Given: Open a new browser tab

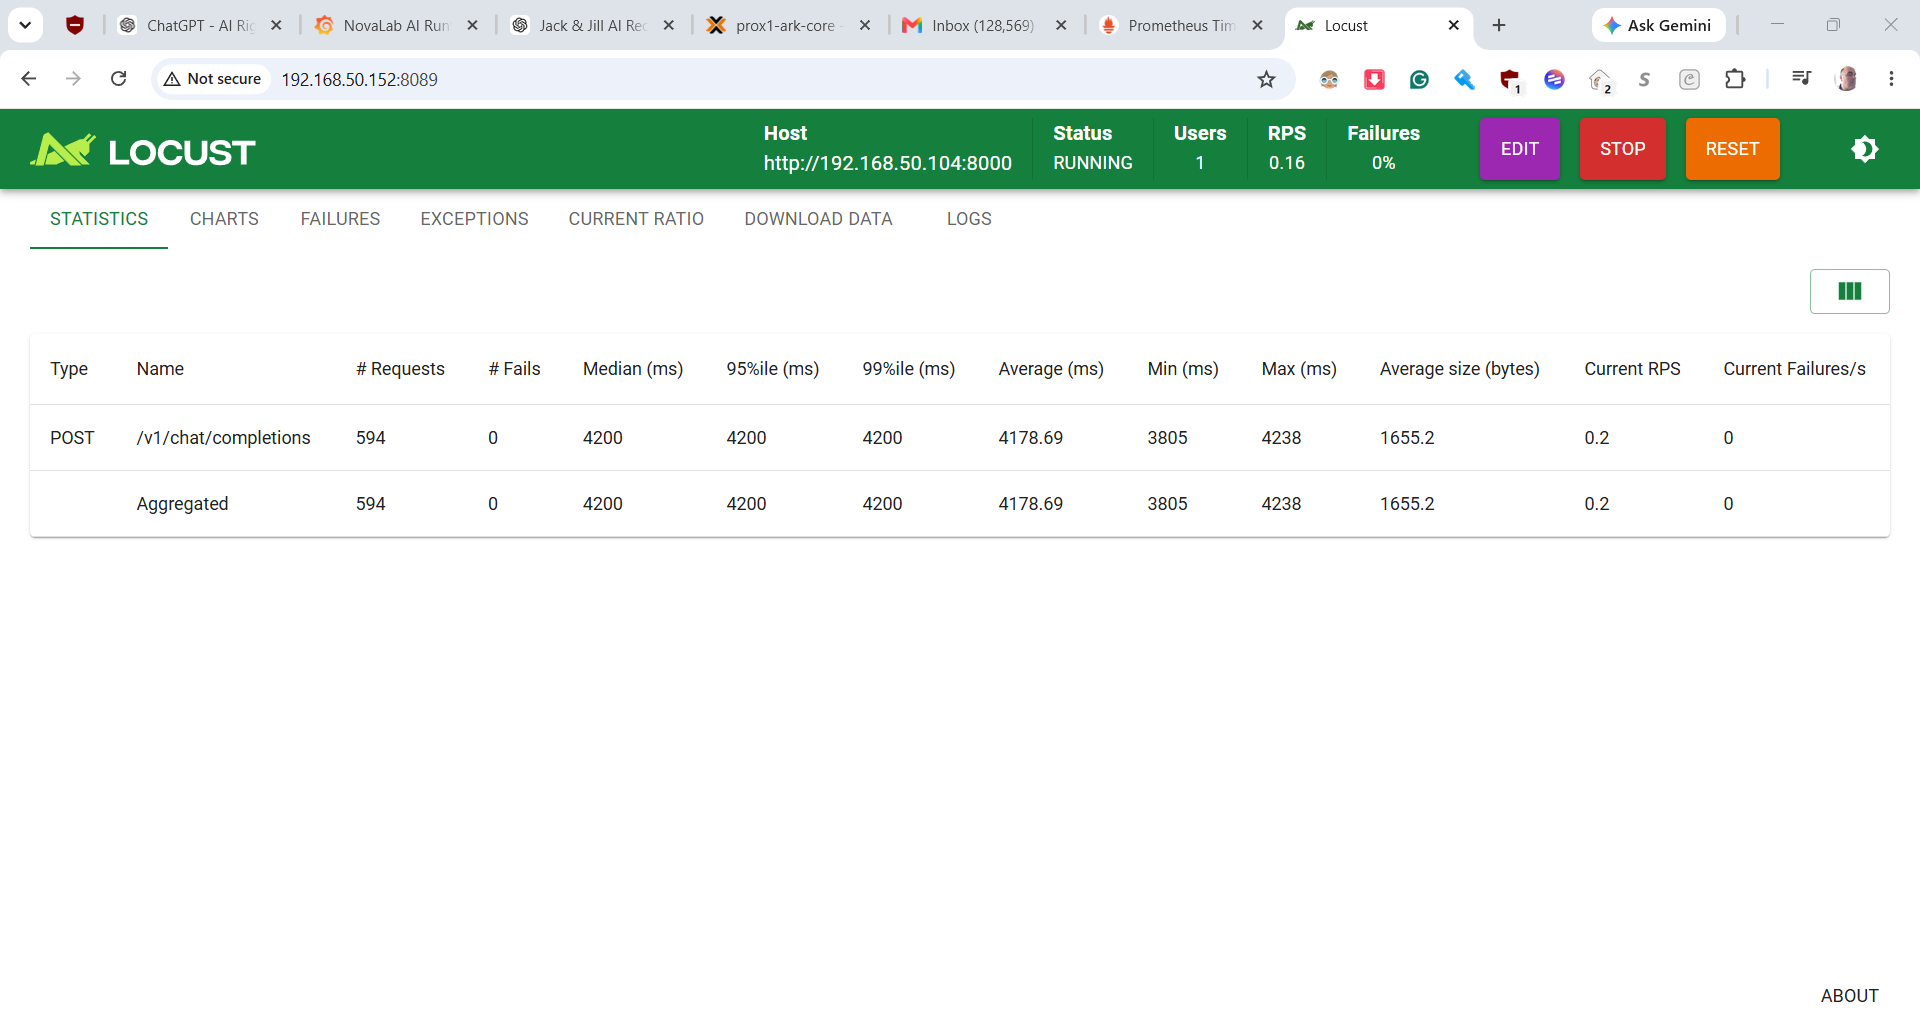Looking at the screenshot, I should pos(1498,25).
